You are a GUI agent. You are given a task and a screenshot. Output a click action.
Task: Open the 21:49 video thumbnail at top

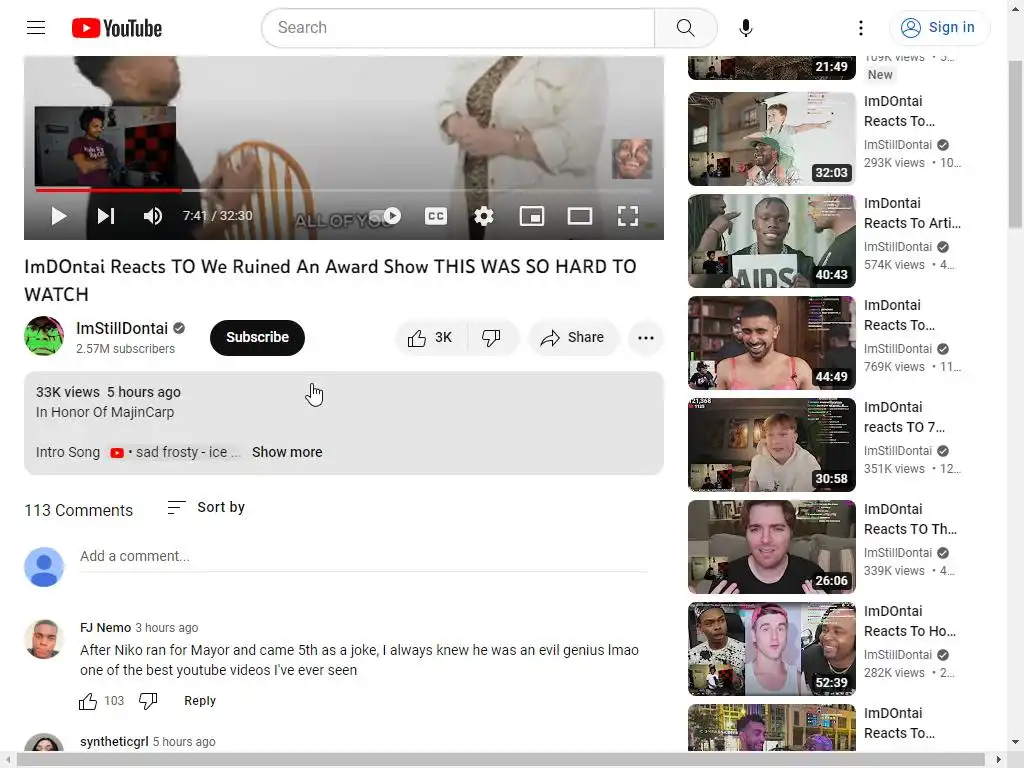[771, 68]
